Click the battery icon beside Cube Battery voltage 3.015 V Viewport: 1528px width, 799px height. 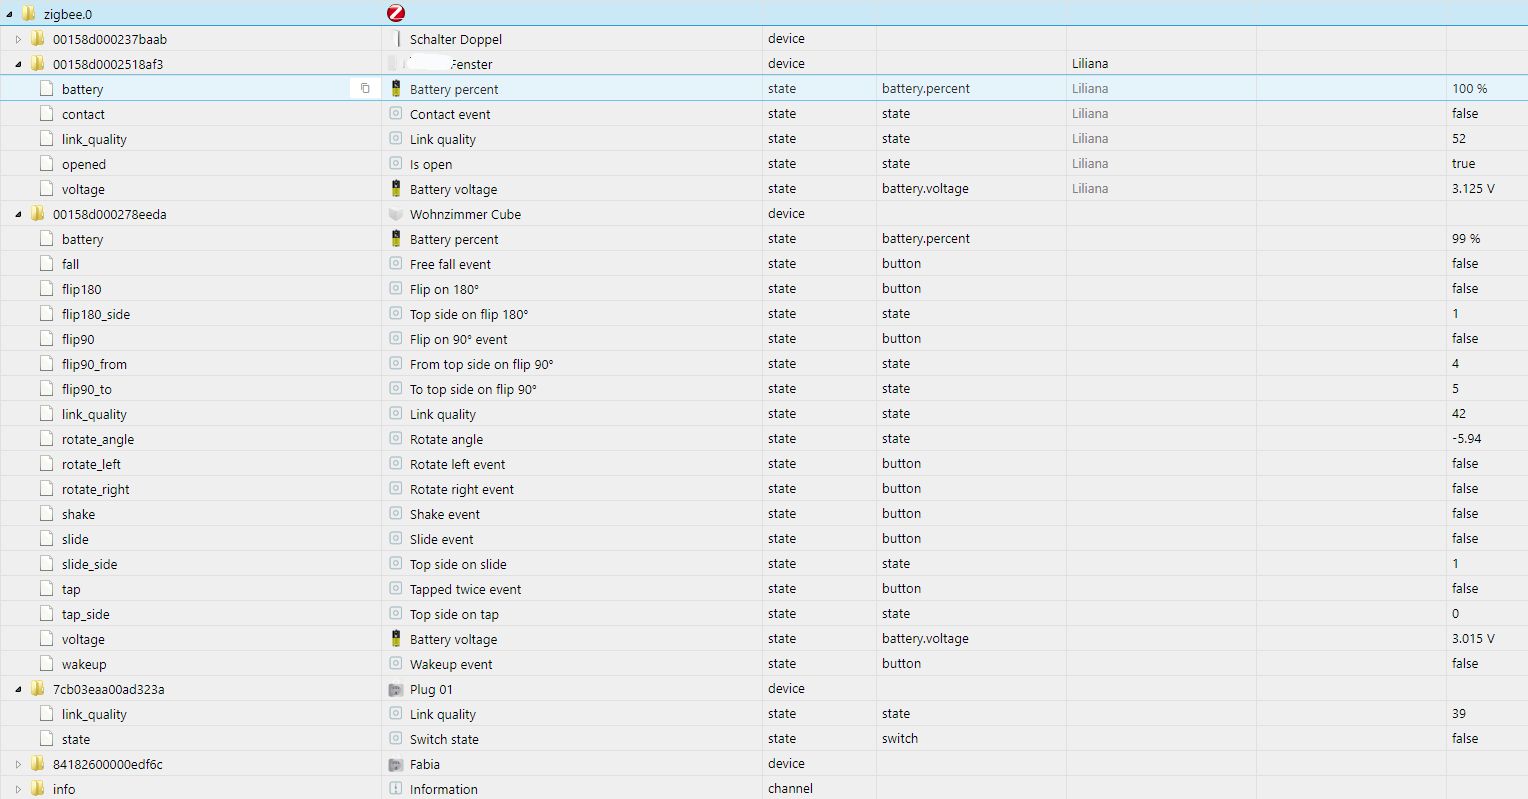[x=395, y=638]
